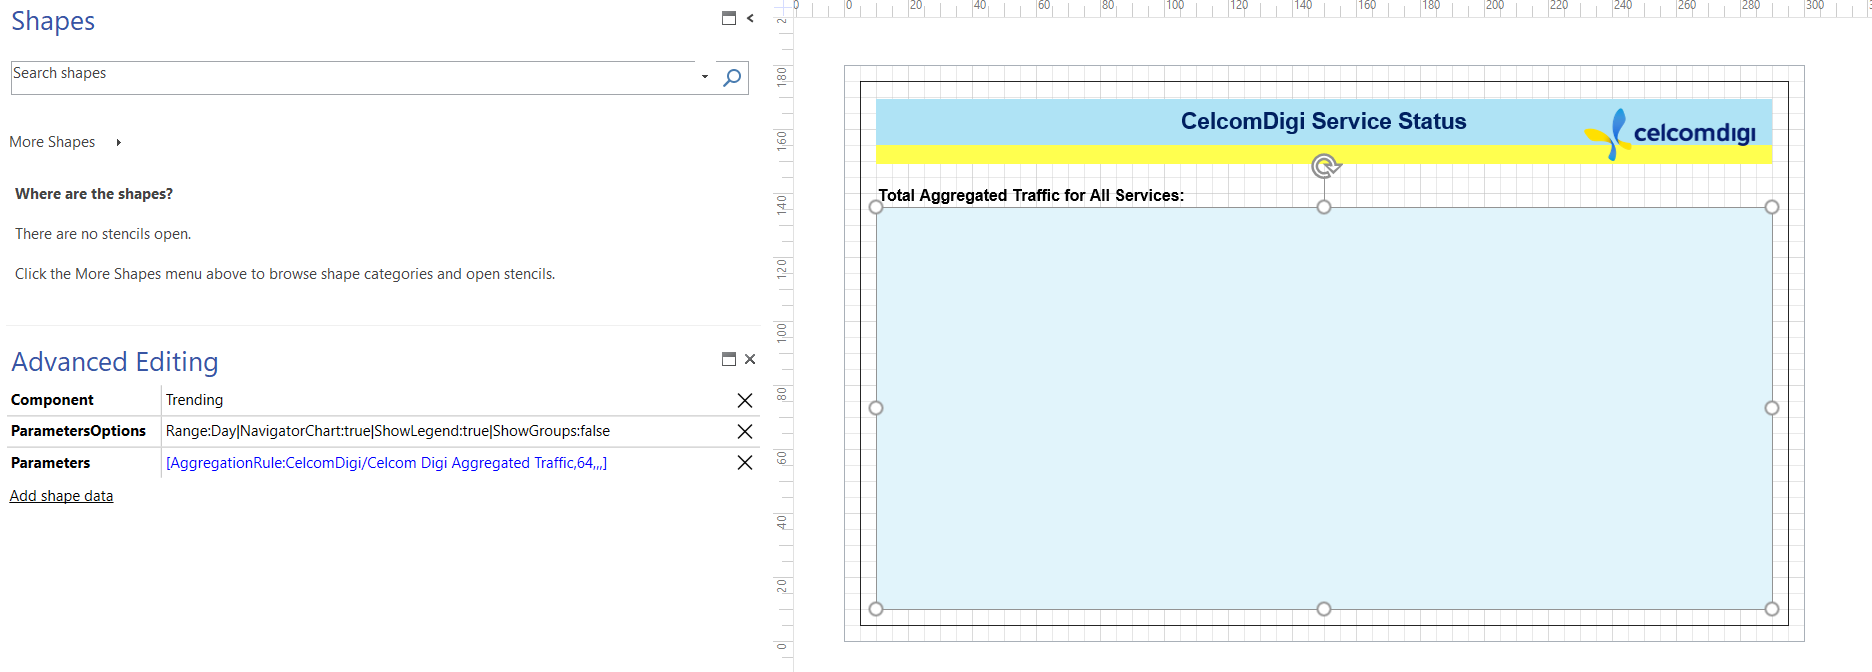Click the ParametersOptions value field
This screenshot has height=672, width=1872.
click(387, 431)
